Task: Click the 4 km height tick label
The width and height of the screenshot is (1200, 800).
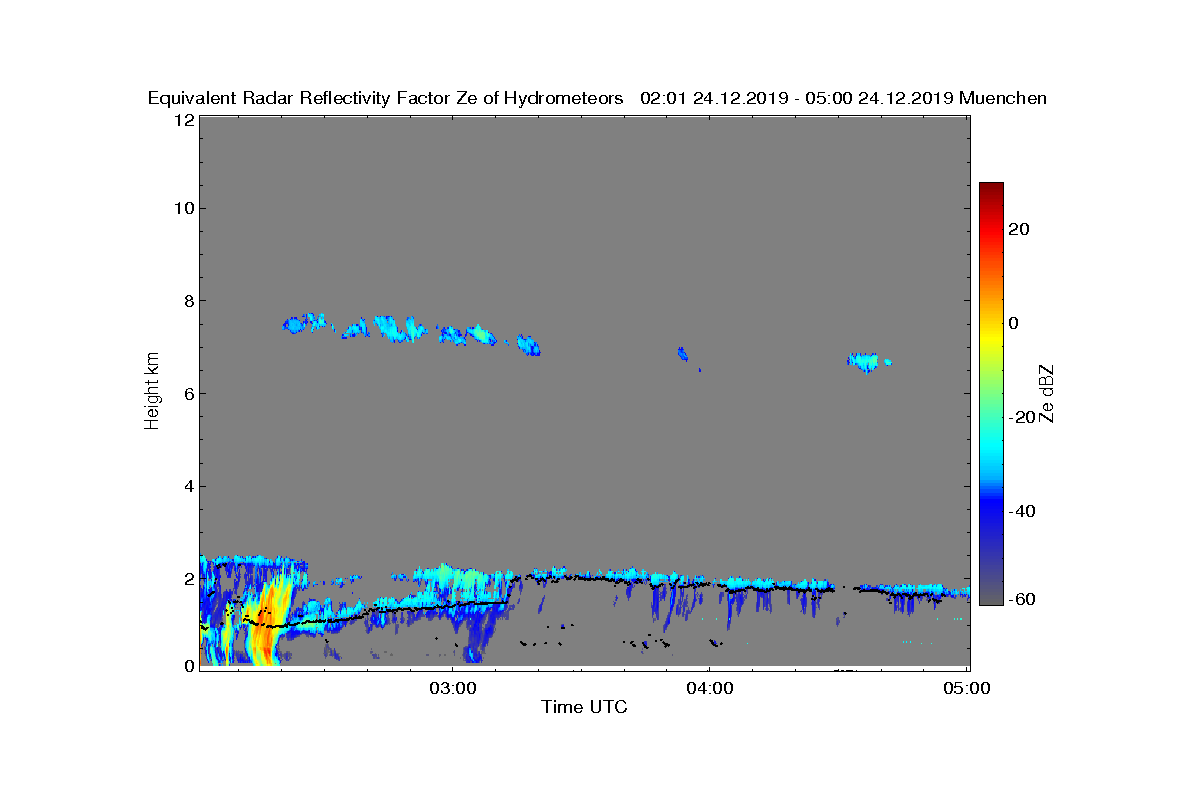Action: coord(187,487)
